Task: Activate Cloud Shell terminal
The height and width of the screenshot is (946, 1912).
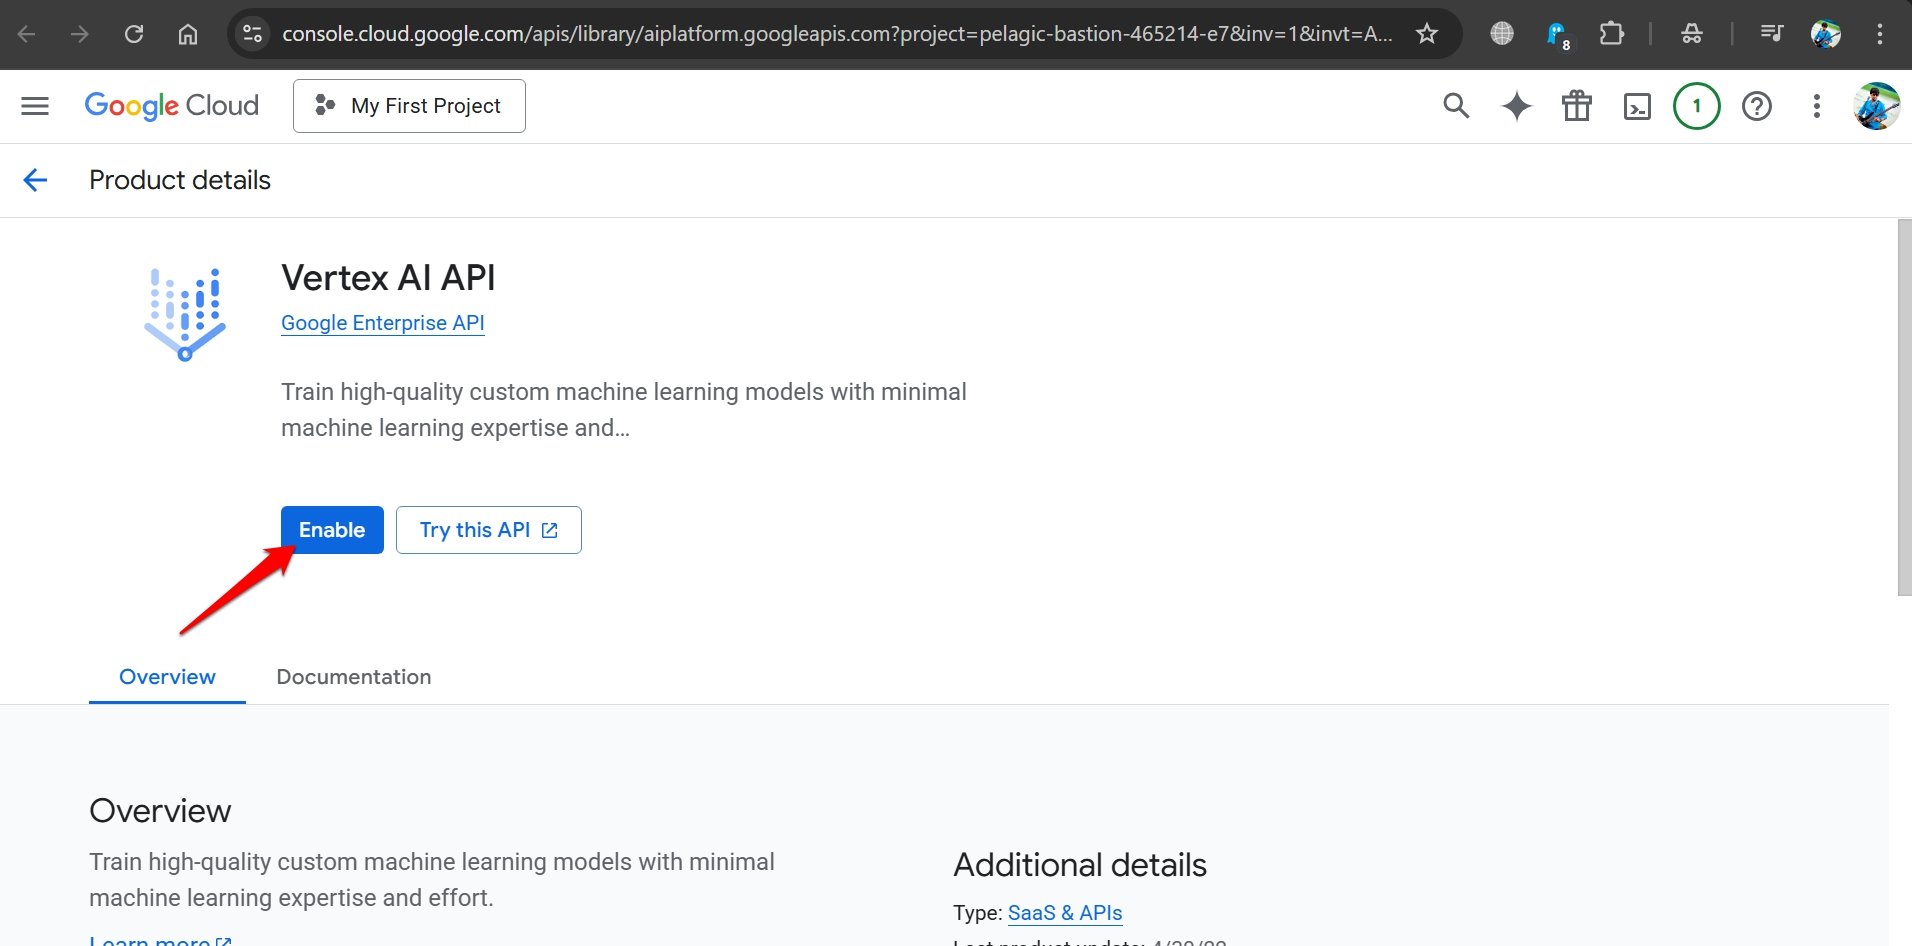Action: click(x=1637, y=106)
